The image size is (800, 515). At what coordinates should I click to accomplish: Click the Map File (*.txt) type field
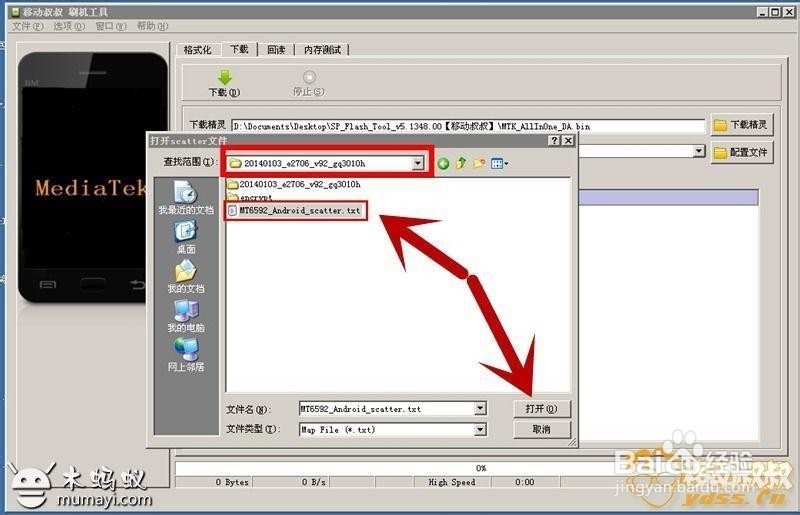[x=387, y=430]
